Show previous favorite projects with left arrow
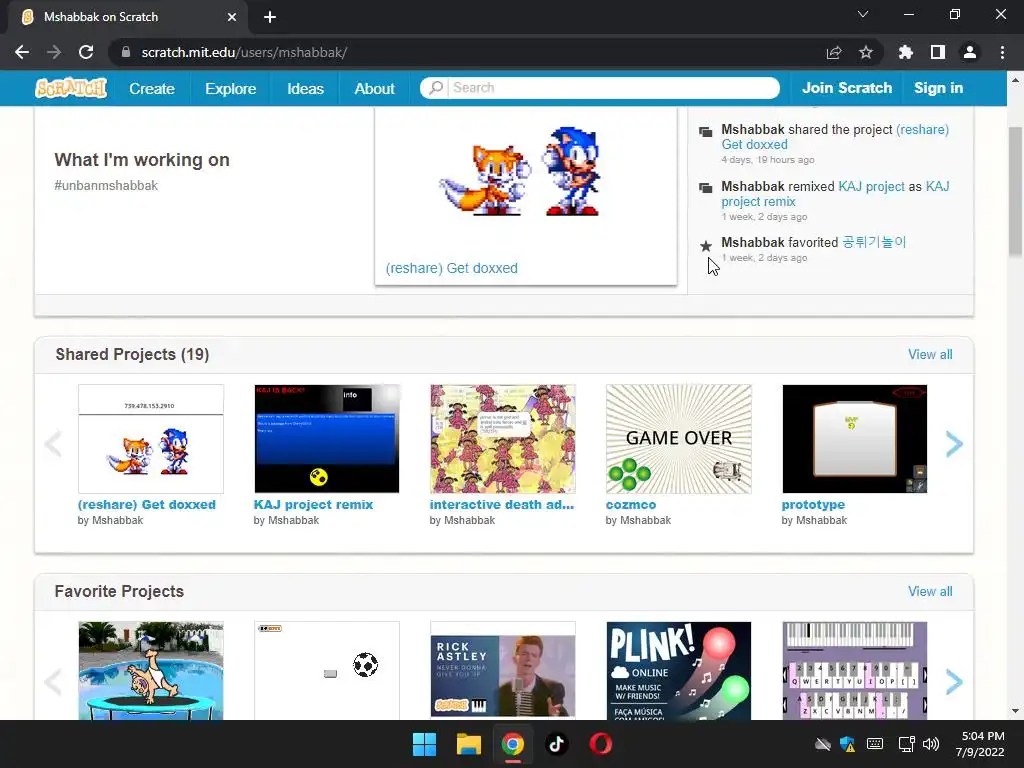The width and height of the screenshot is (1024, 768). click(53, 682)
